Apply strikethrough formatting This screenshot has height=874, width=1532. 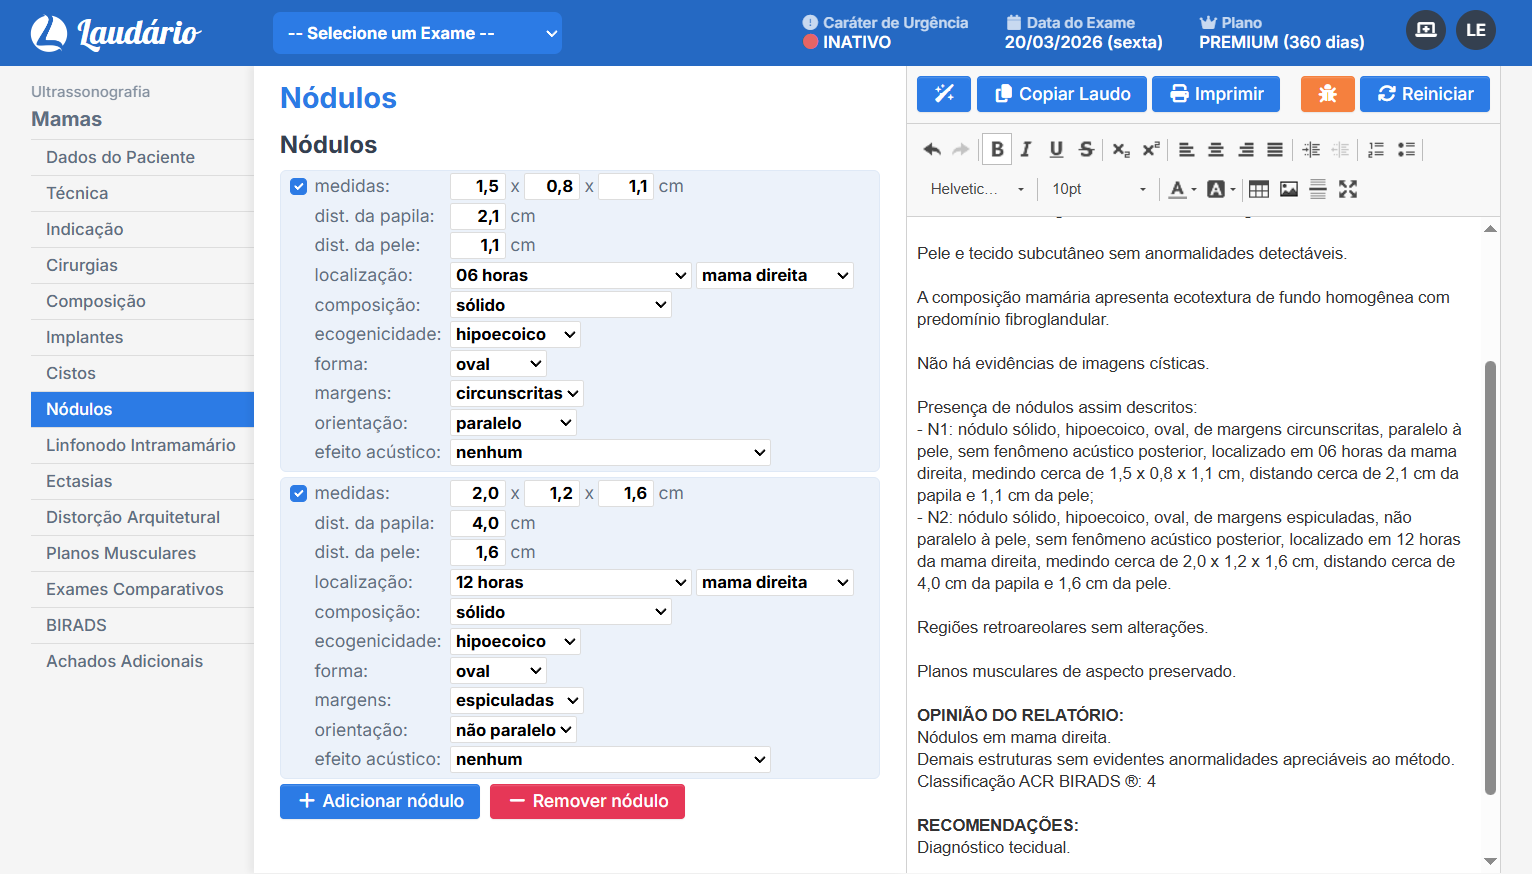point(1086,149)
